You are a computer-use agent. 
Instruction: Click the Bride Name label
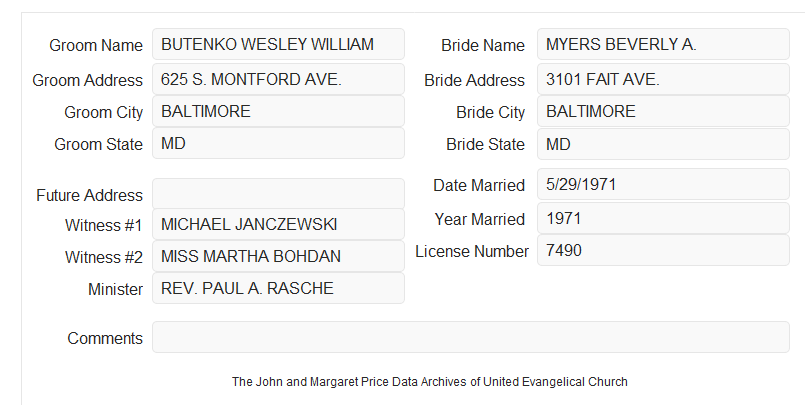point(483,45)
